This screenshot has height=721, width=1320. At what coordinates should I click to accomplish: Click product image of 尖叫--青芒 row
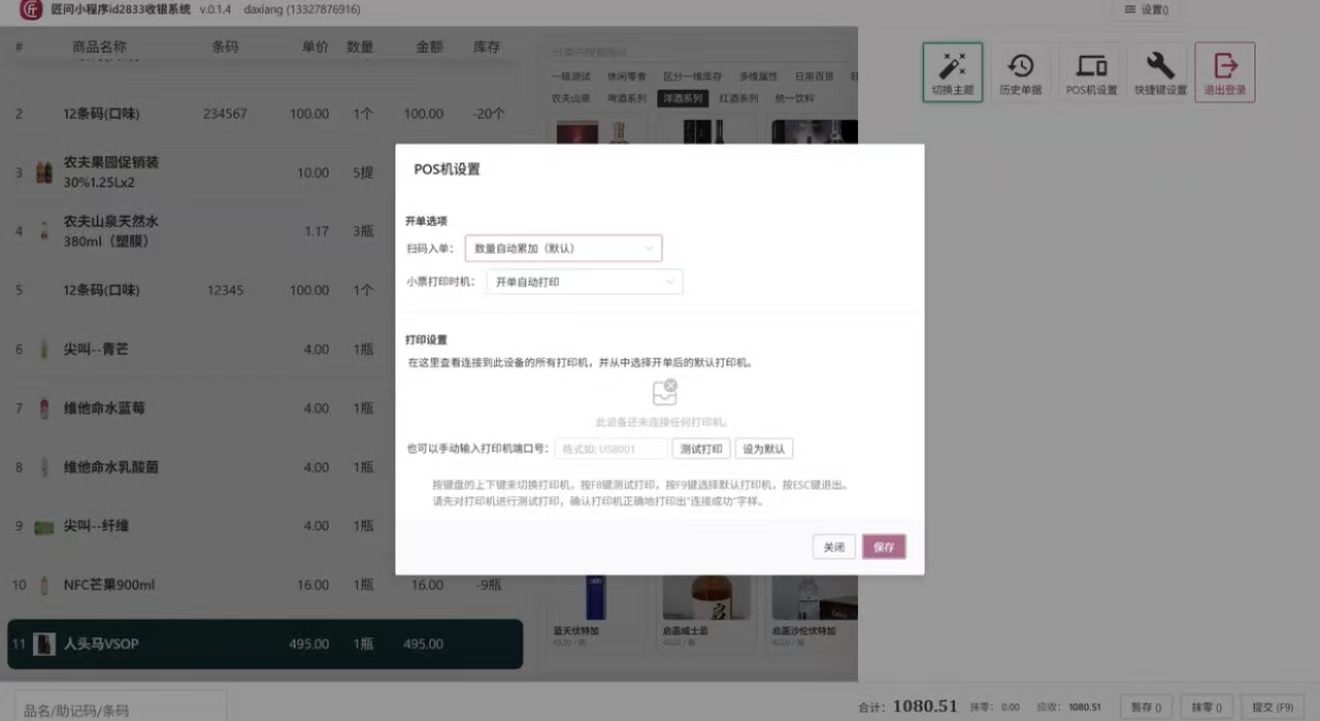click(44, 349)
